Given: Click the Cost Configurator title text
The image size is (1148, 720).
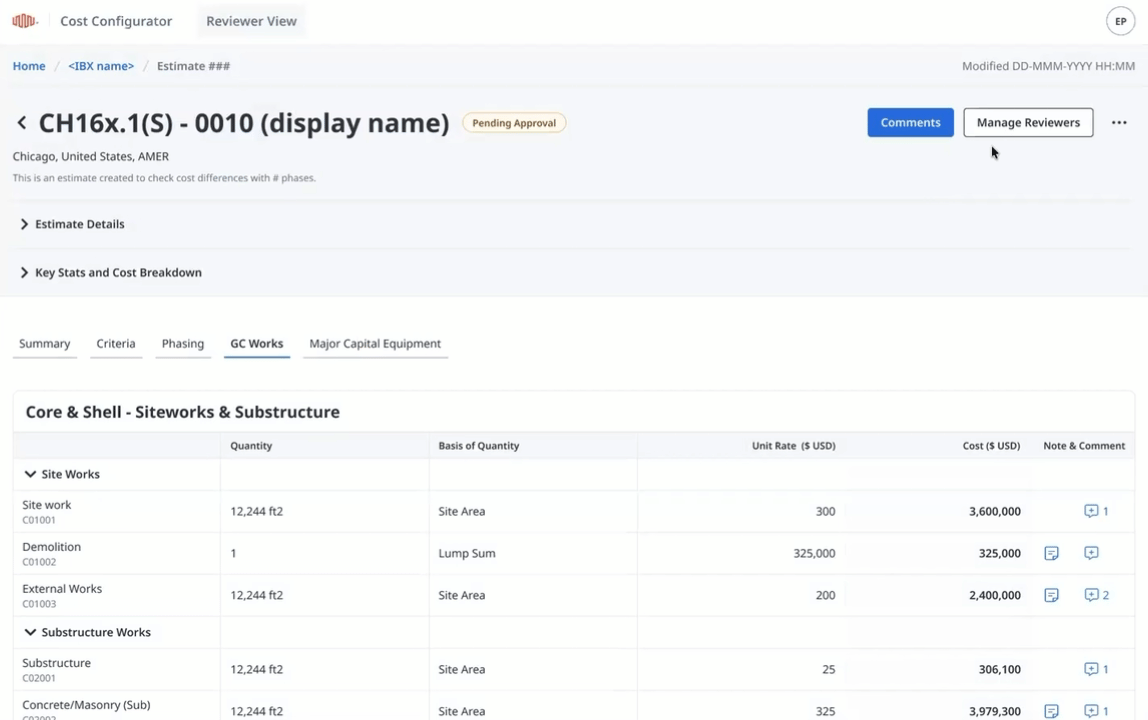Looking at the screenshot, I should pos(116,21).
